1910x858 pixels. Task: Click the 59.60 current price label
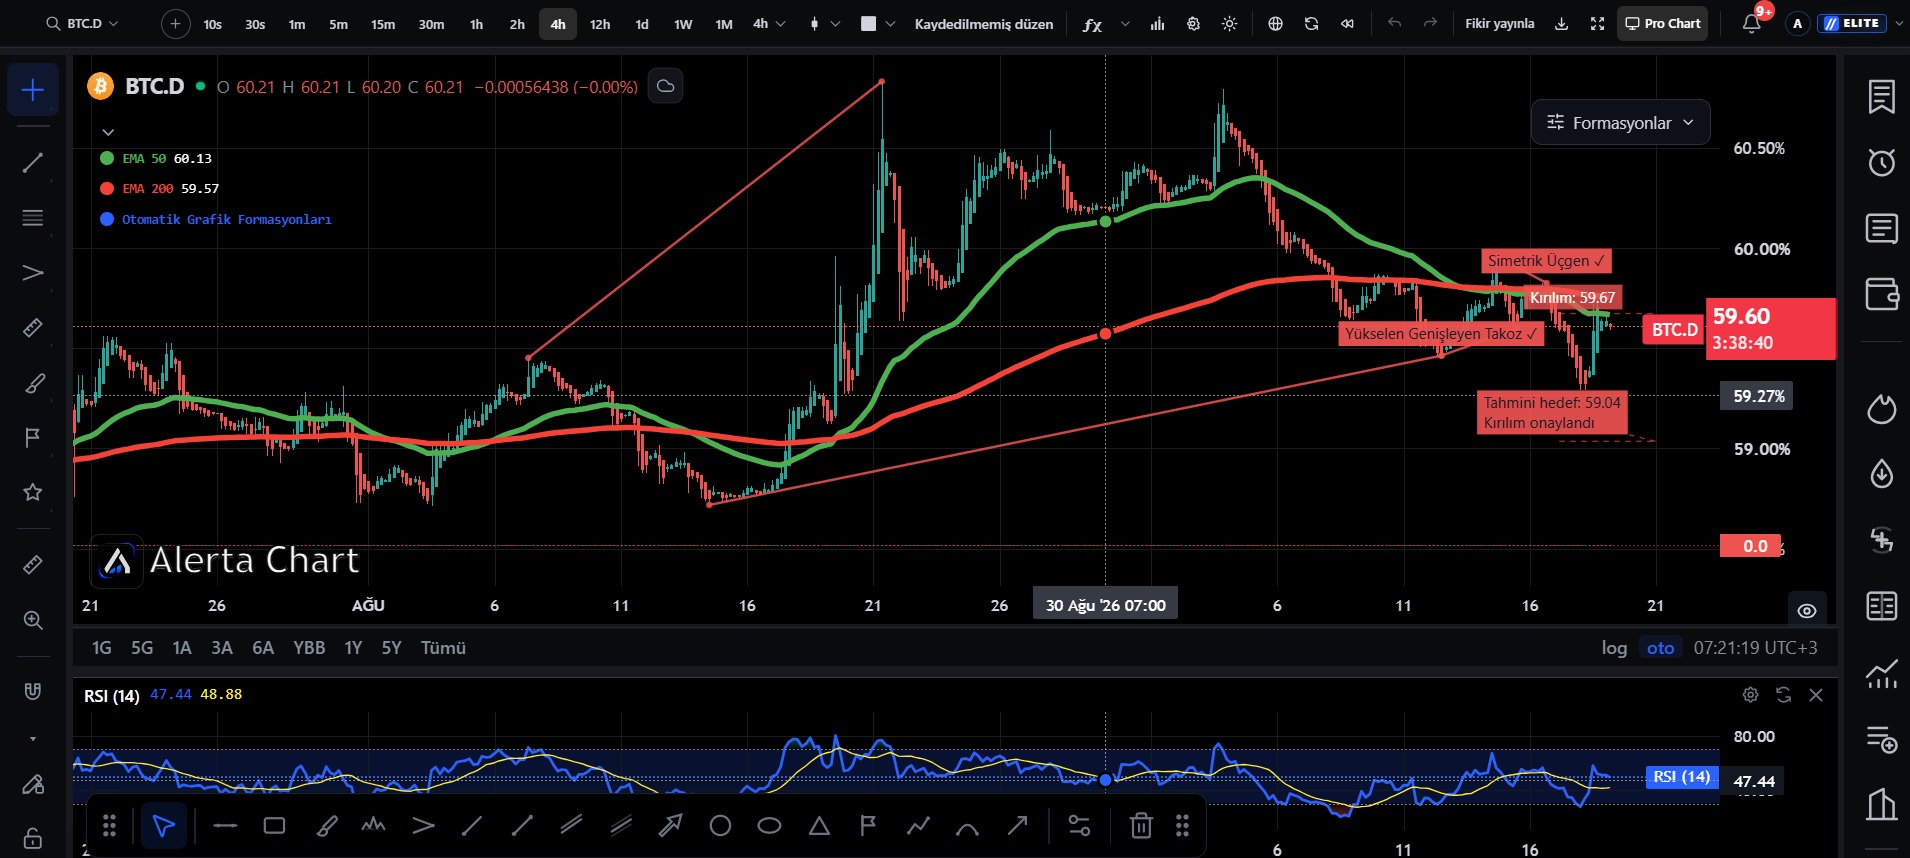coord(1771,329)
